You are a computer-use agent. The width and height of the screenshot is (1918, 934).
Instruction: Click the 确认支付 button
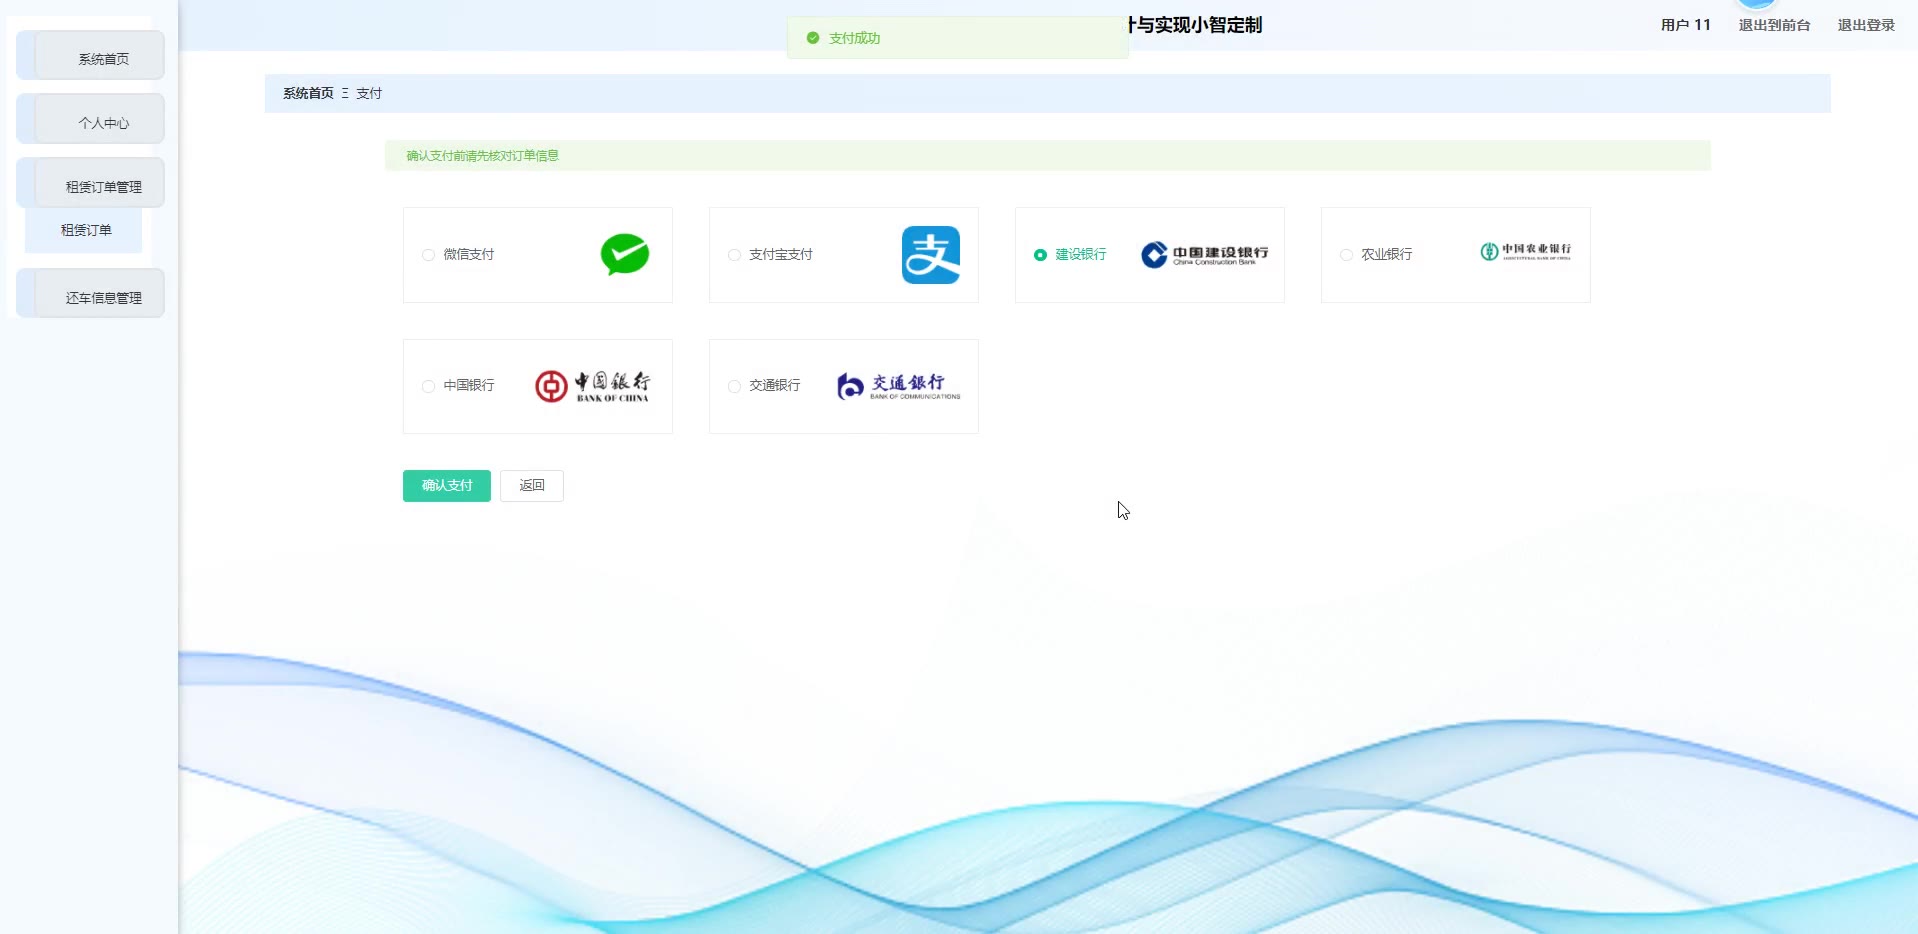[x=447, y=486]
